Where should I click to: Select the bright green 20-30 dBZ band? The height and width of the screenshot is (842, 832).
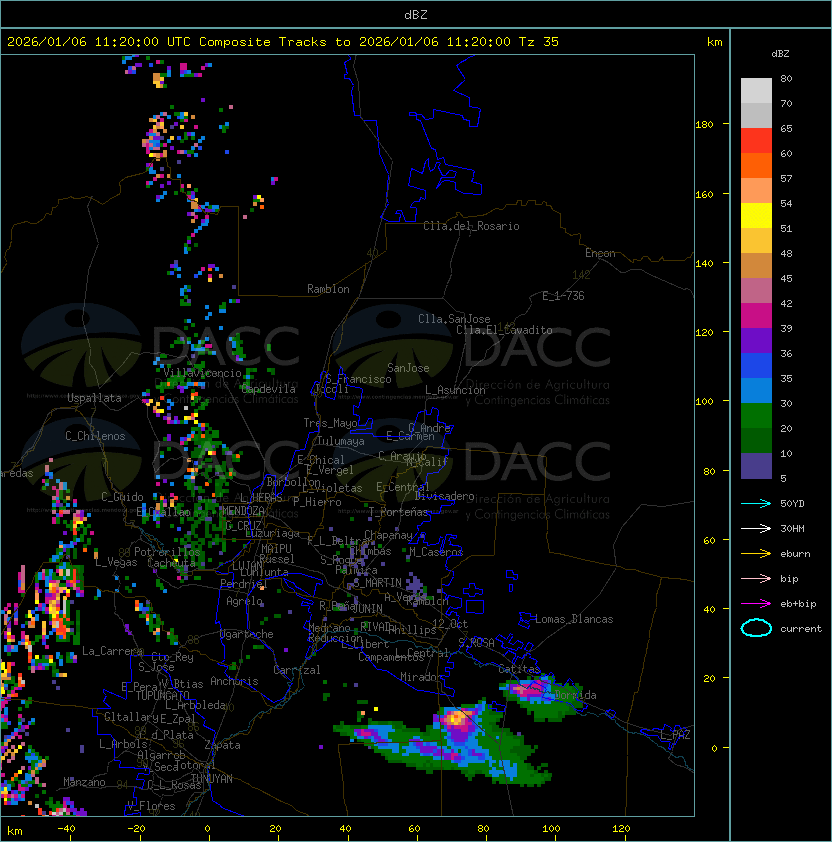[x=756, y=416]
